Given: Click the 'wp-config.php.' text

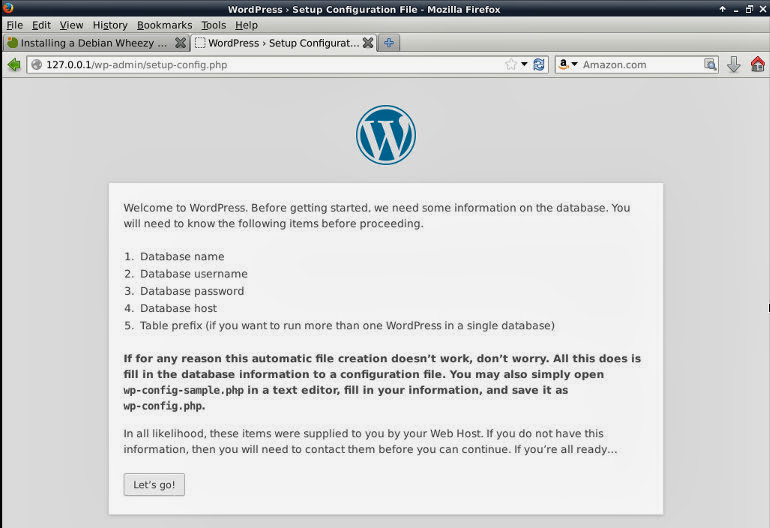Looking at the screenshot, I should pos(165,406).
